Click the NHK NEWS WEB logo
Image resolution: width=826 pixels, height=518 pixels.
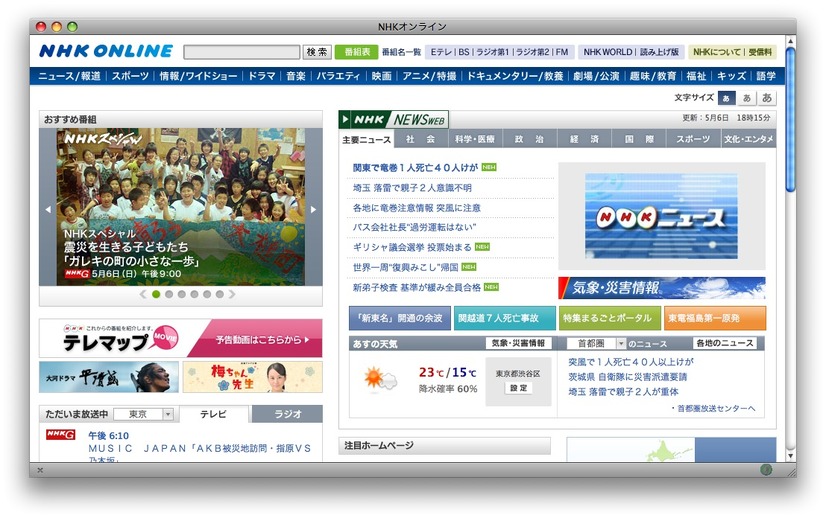(x=394, y=120)
